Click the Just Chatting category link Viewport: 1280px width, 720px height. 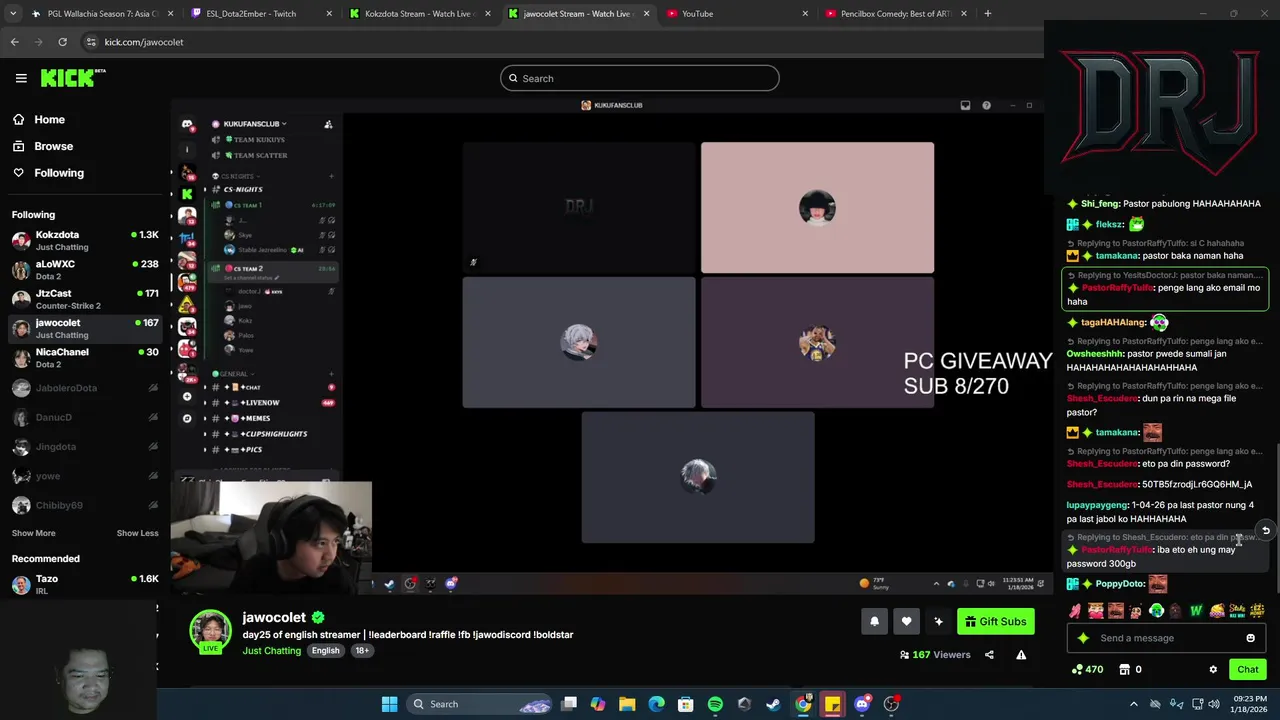pyautogui.click(x=271, y=650)
